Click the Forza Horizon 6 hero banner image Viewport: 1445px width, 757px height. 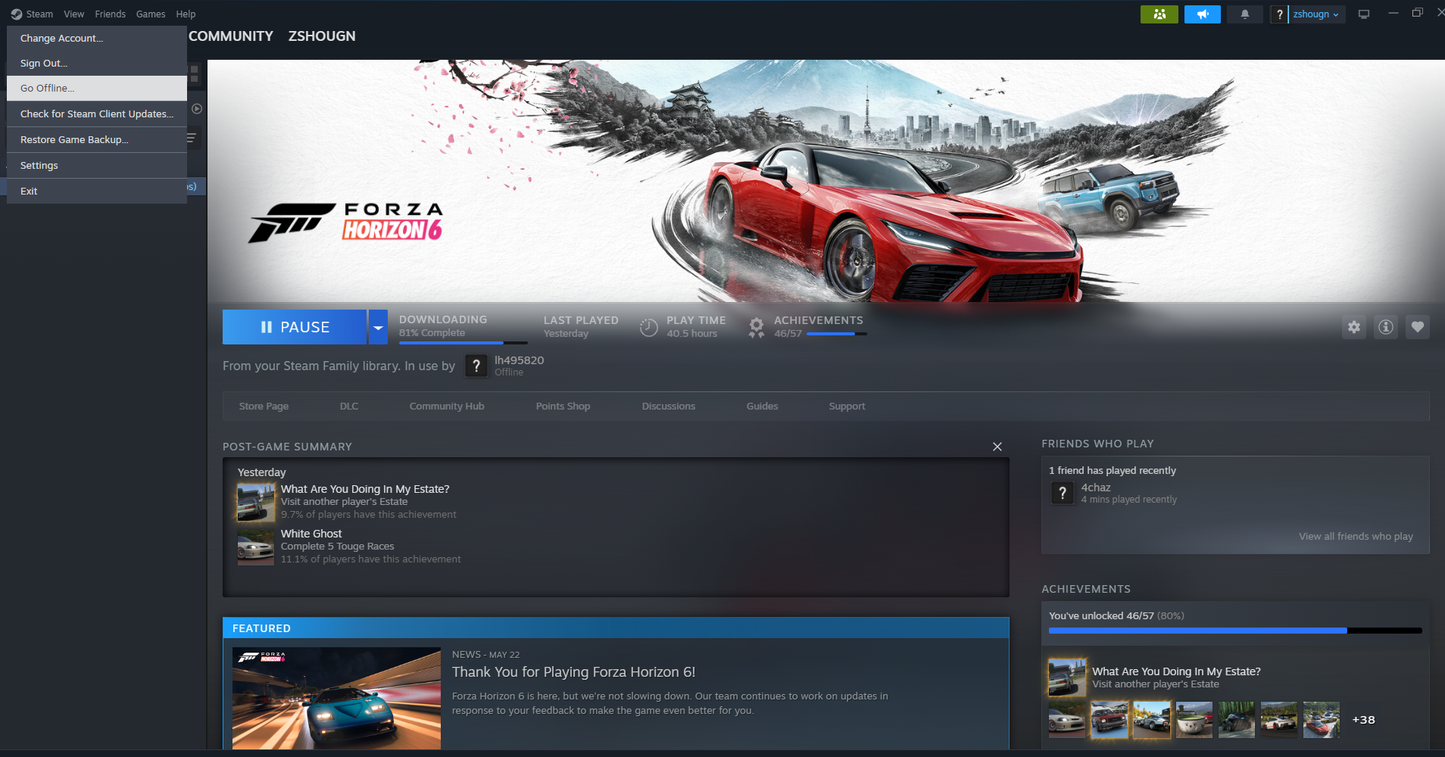(x=826, y=181)
